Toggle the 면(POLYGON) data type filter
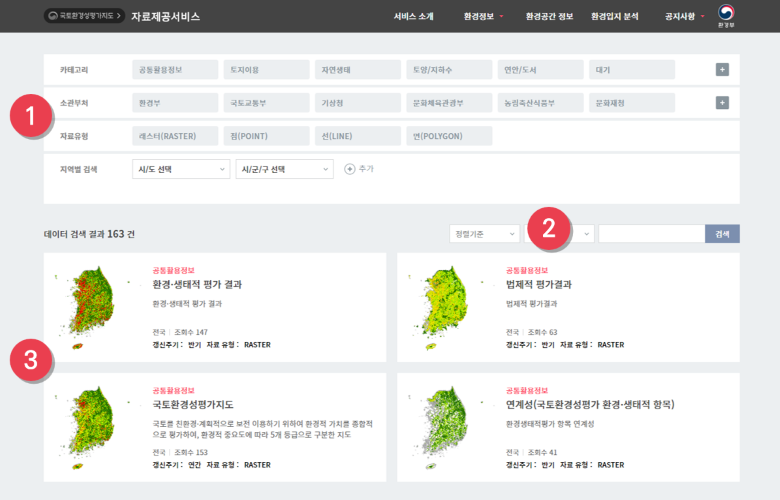Viewport: 780px width, 500px height. tap(449, 136)
